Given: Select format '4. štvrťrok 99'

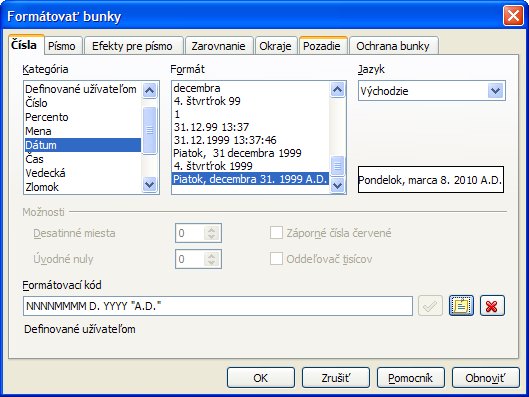Looking at the screenshot, I should [251, 101].
